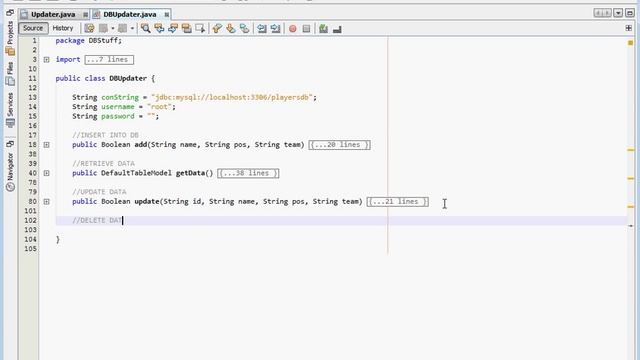
Task: Click 'package DBStuff;' on line 1
Action: tap(89, 40)
